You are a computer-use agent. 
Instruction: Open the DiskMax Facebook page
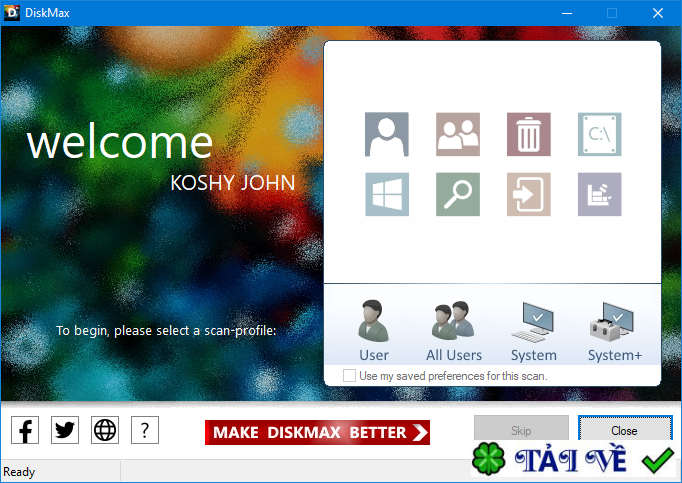[x=25, y=430]
